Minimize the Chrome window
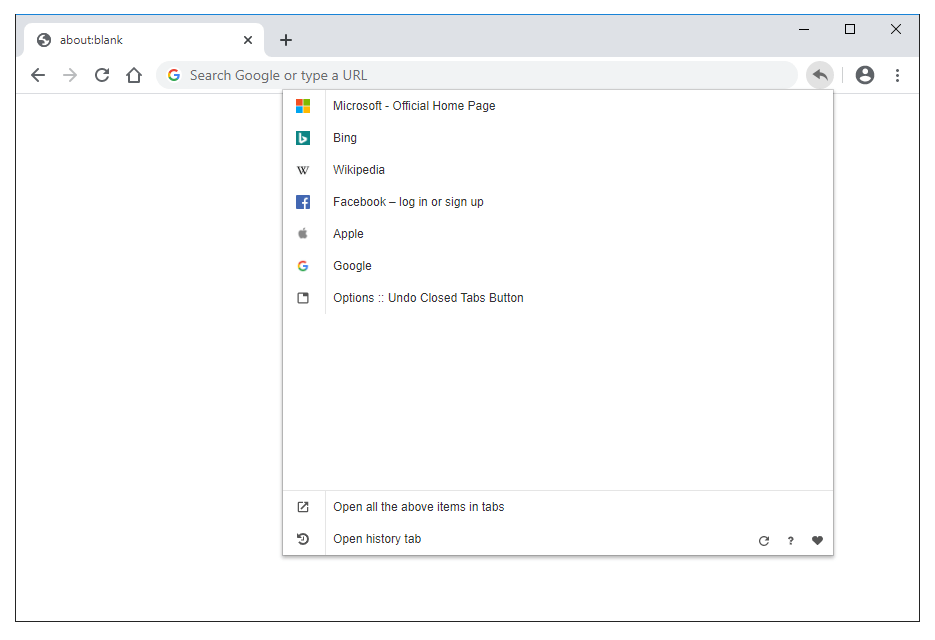 804,29
